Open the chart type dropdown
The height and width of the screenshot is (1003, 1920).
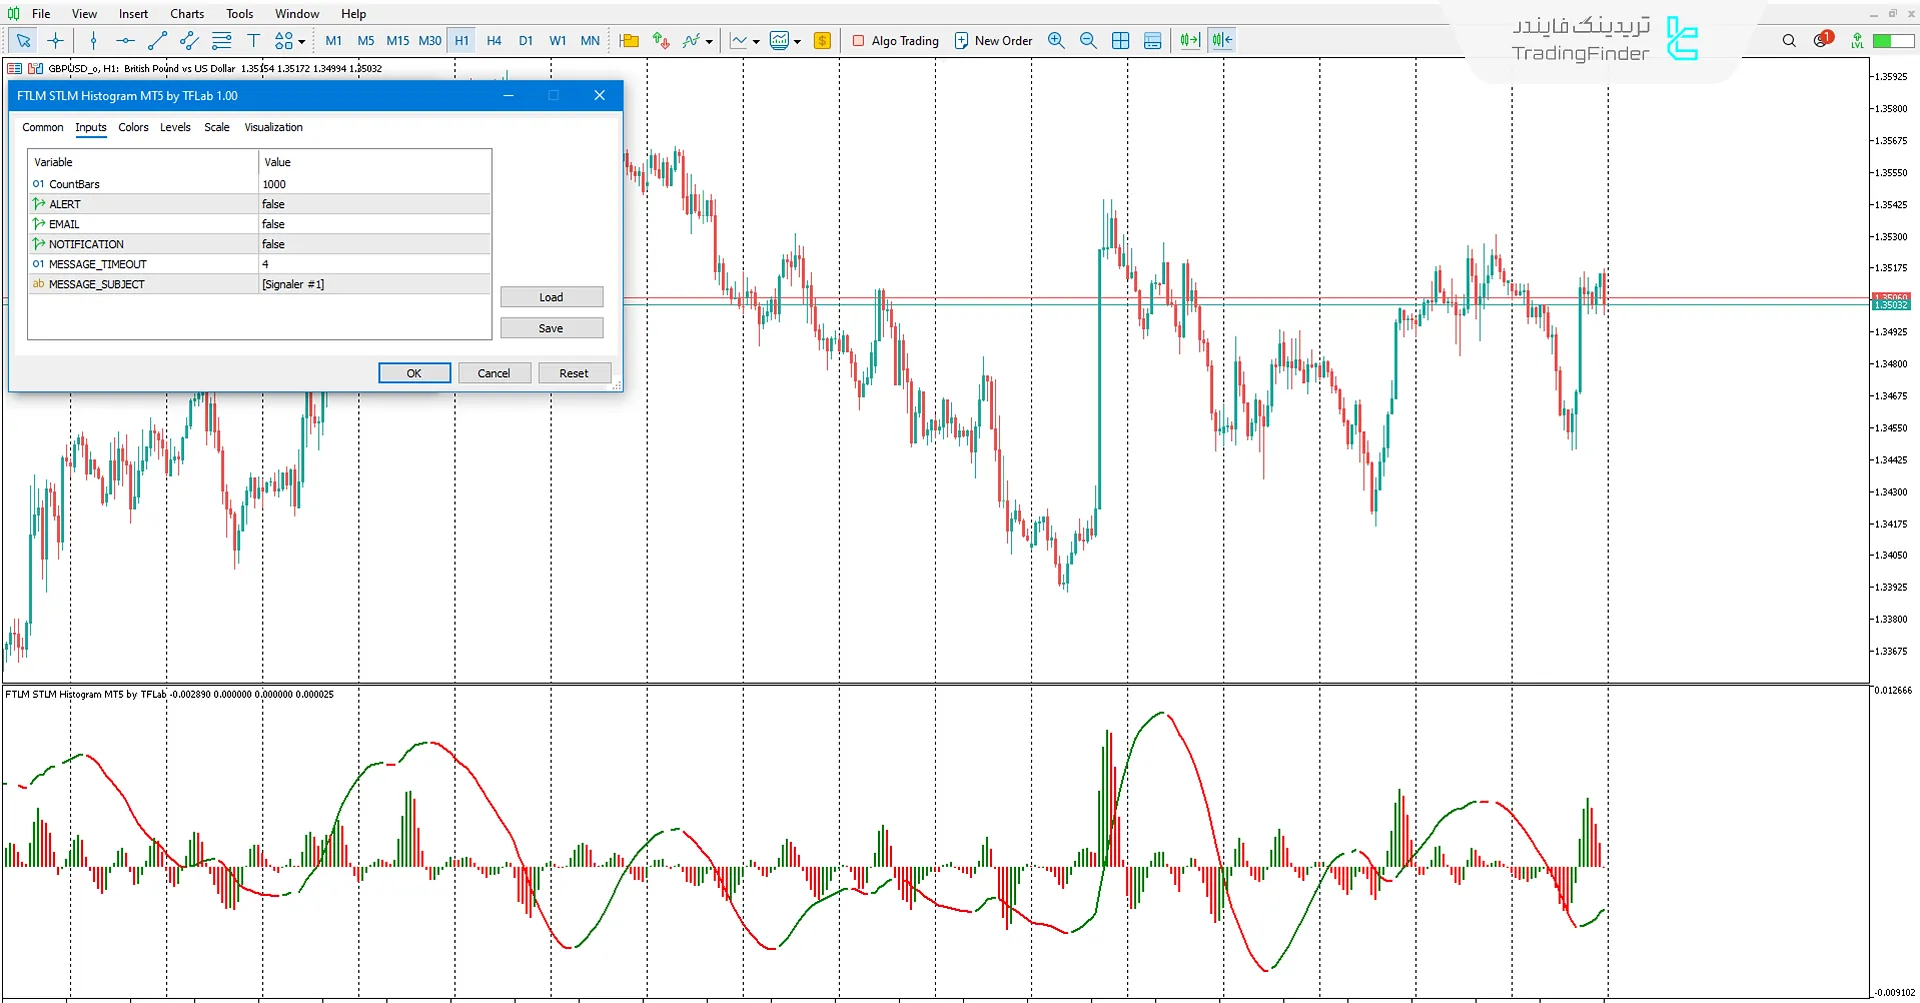point(755,40)
